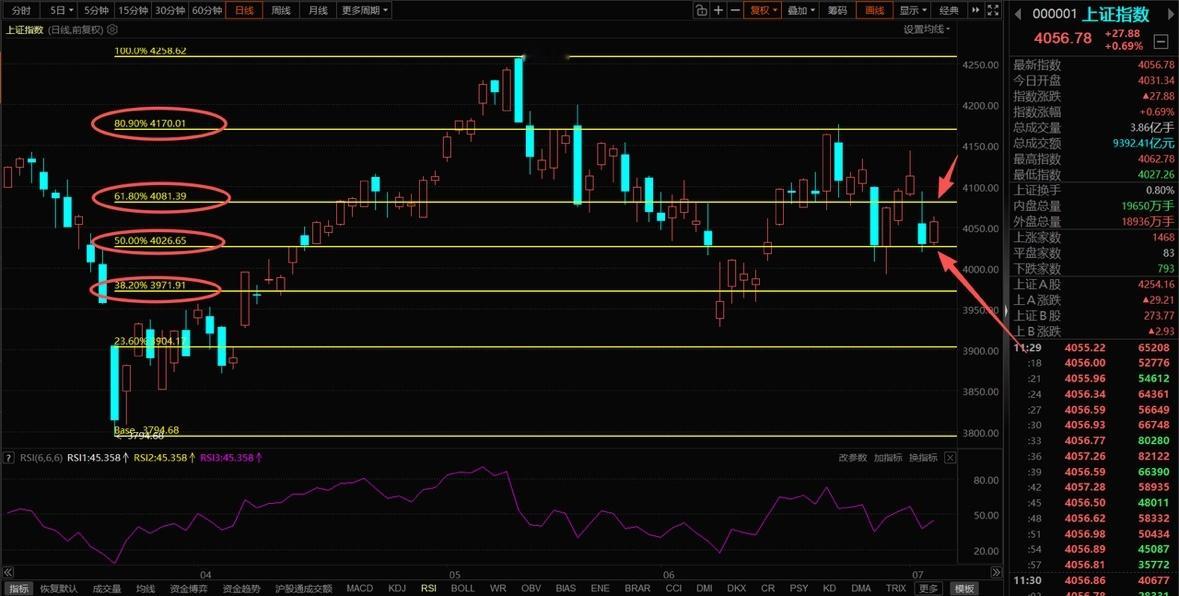Screen dimensions: 1179x596
Task: Select 日线 daily chart tab
Action: (x=244, y=11)
